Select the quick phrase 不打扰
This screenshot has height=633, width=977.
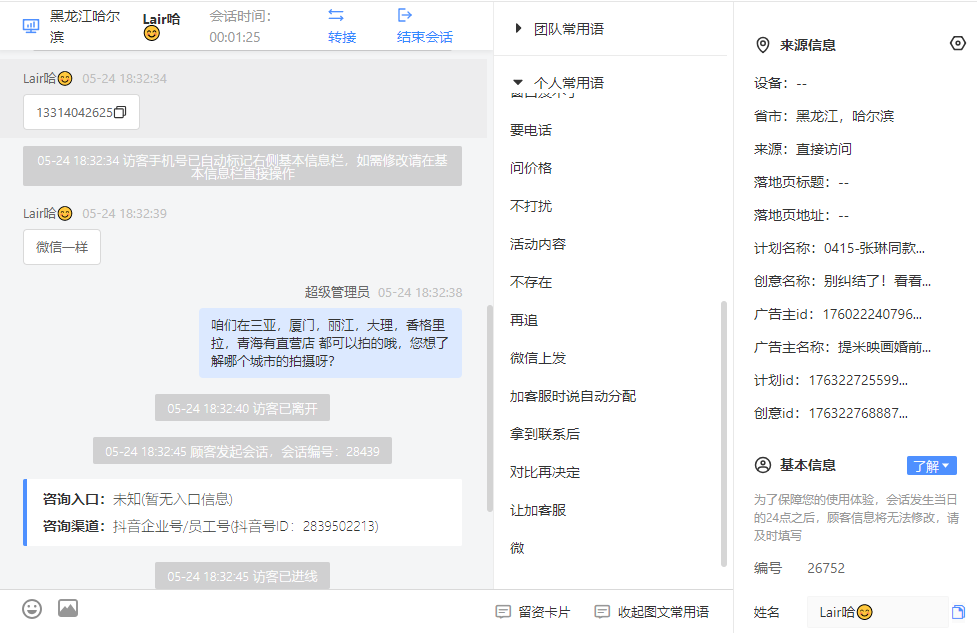coord(531,206)
